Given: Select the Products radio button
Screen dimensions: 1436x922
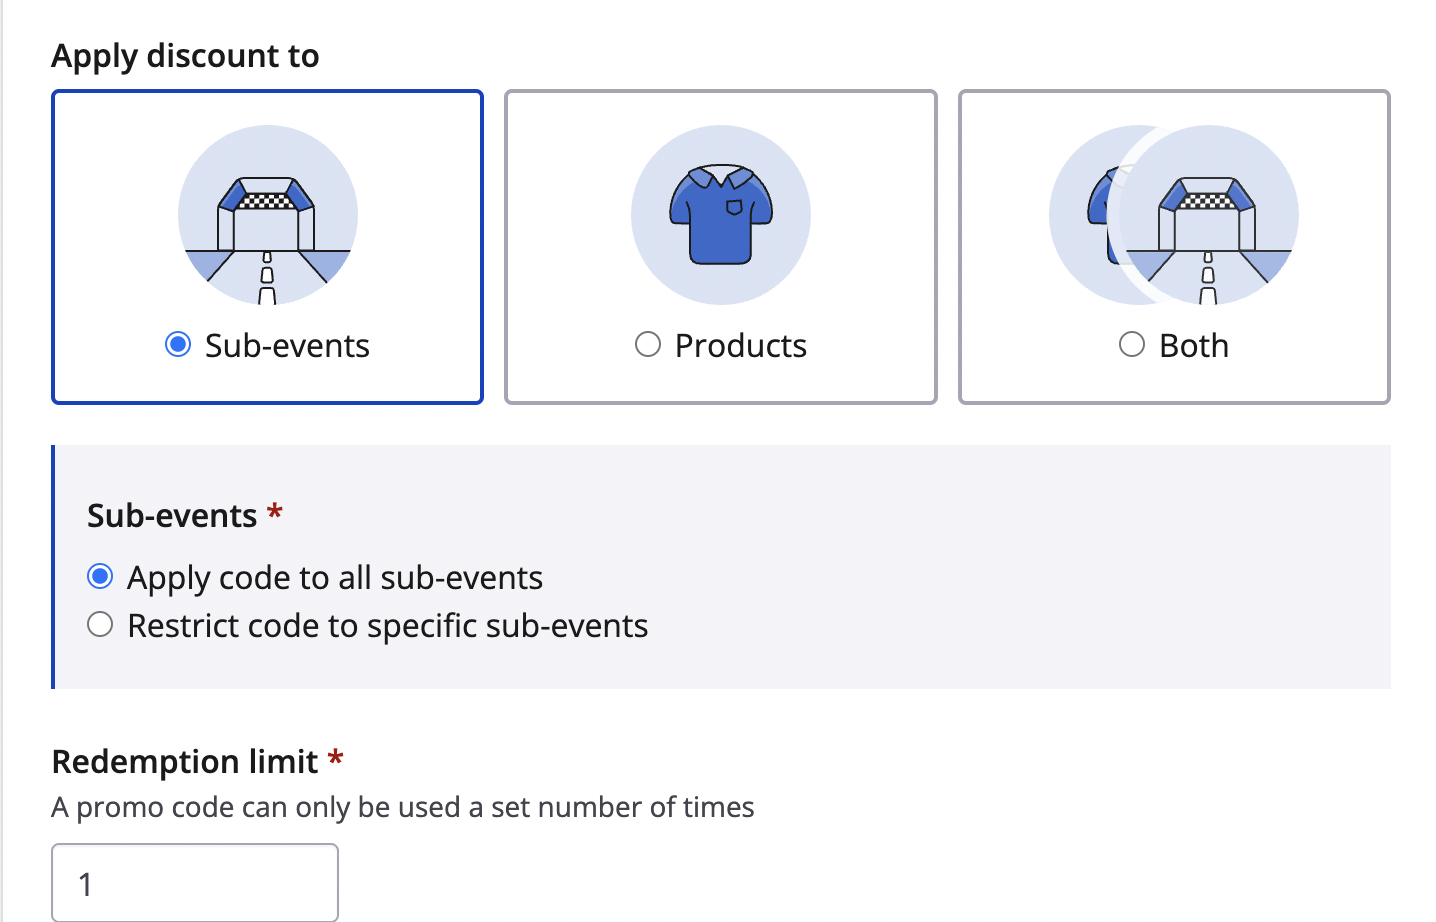Looking at the screenshot, I should (x=648, y=345).
